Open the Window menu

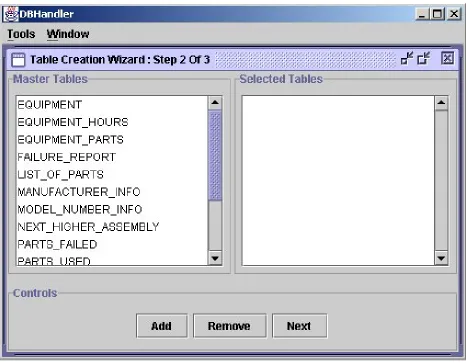68,34
